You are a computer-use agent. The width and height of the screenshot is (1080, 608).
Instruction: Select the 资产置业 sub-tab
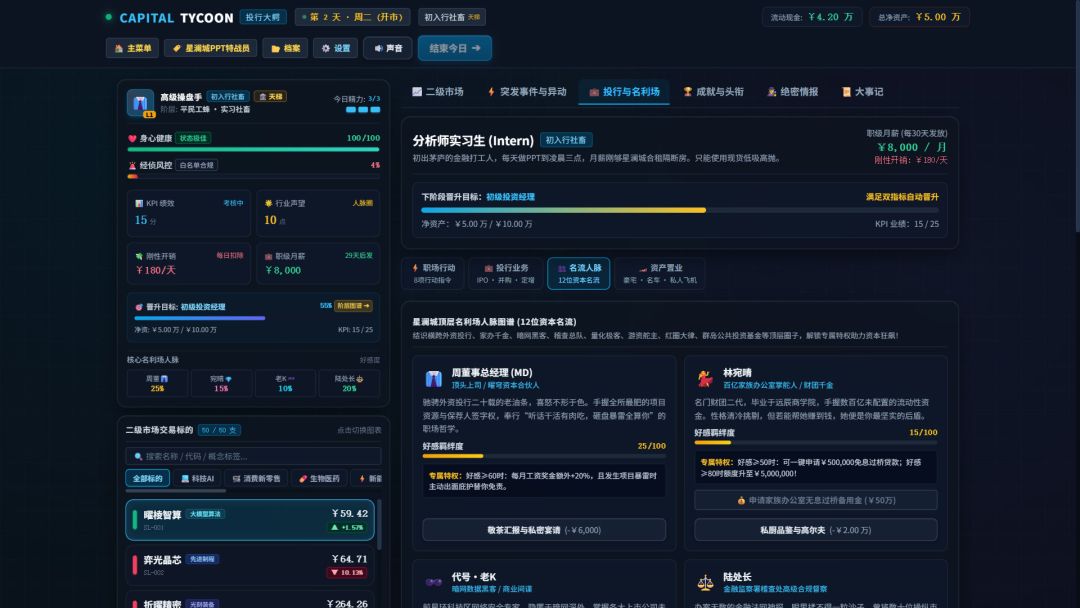660,273
